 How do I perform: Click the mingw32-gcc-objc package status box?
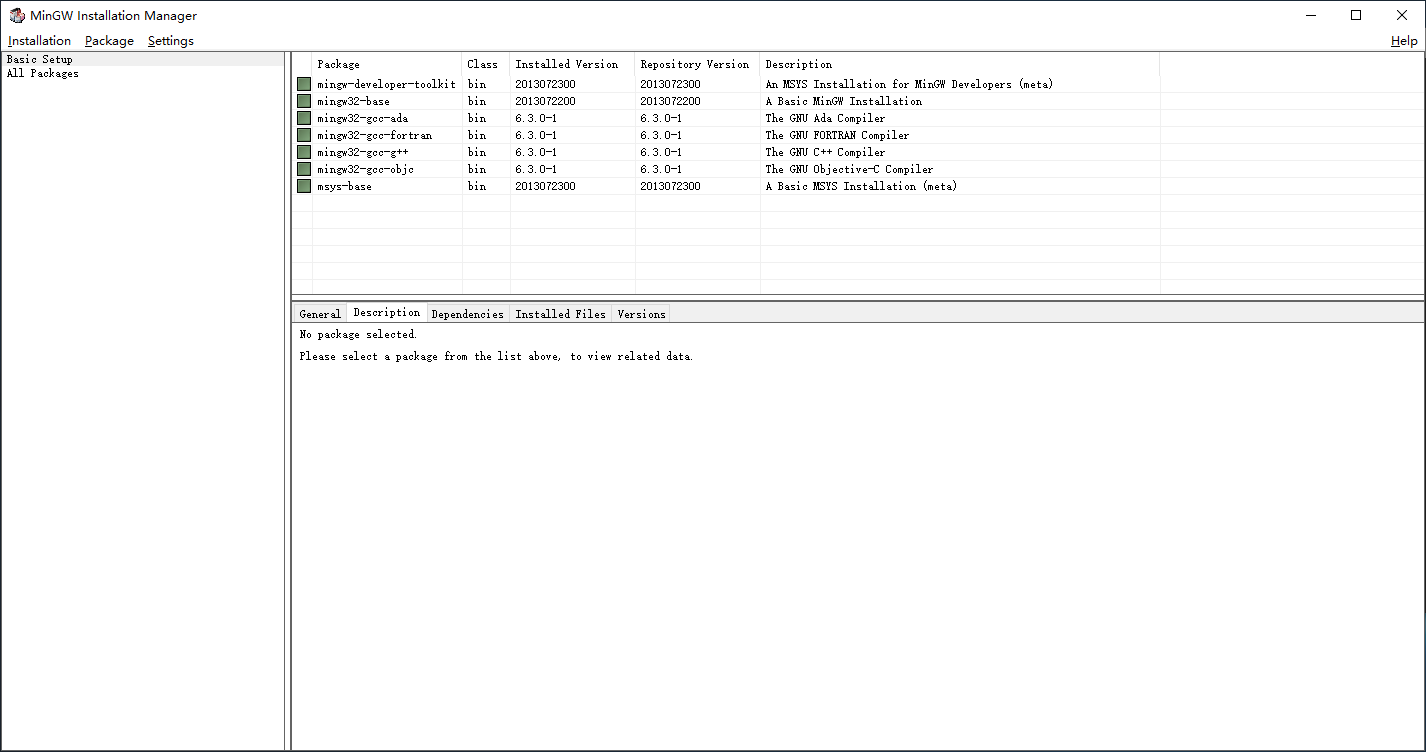coord(304,169)
